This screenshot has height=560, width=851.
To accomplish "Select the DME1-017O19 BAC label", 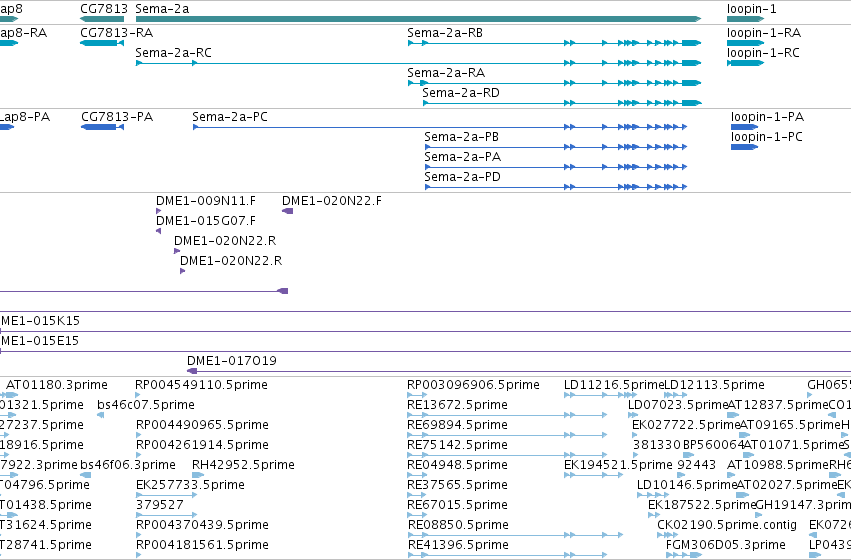I will pos(232,360).
